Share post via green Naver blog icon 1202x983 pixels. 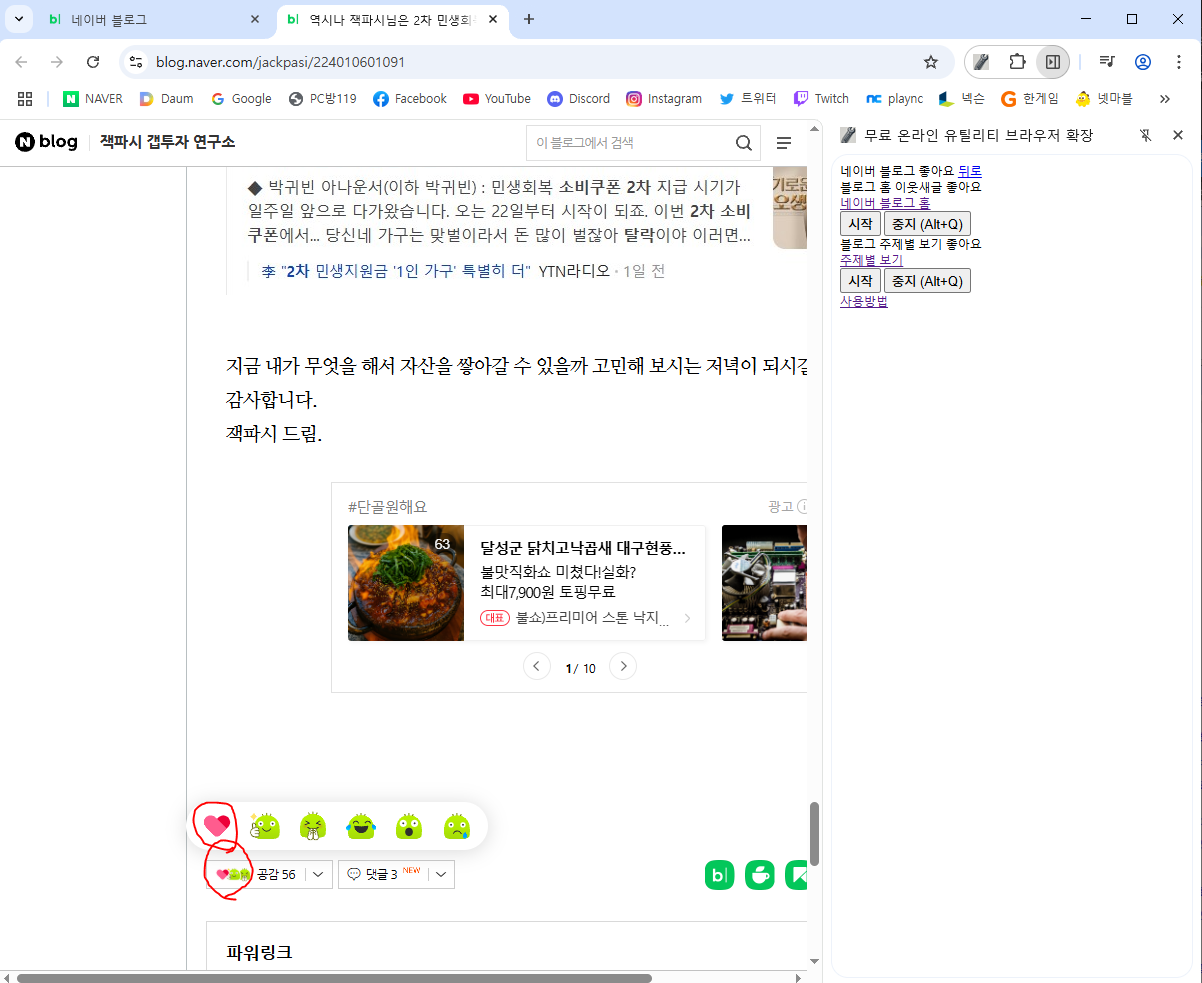coord(719,875)
